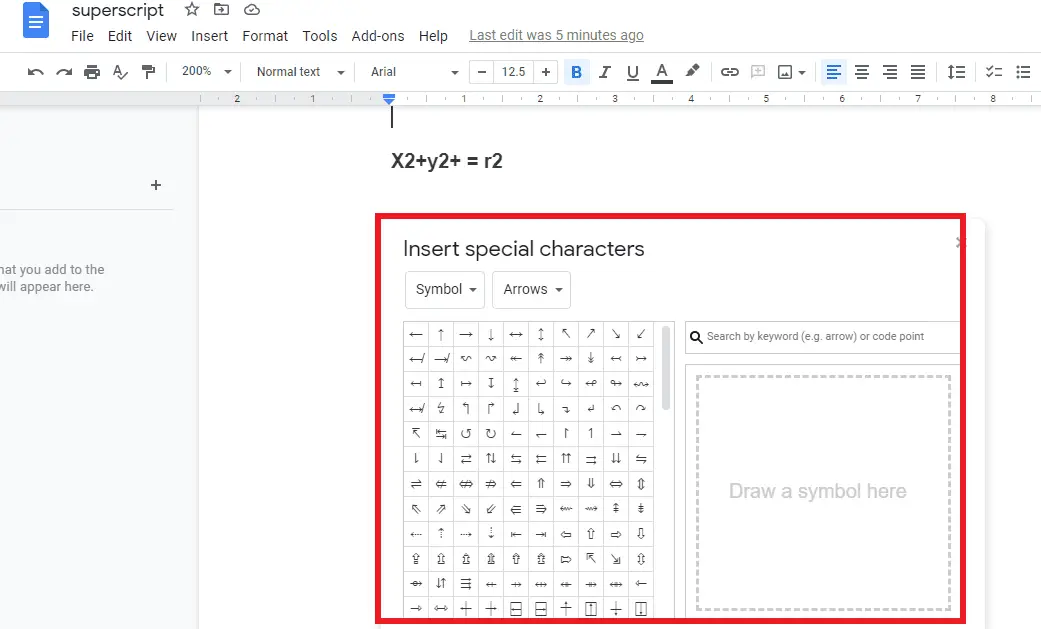Click the text color swatch
Image resolution: width=1041 pixels, height=629 pixels.
click(662, 71)
